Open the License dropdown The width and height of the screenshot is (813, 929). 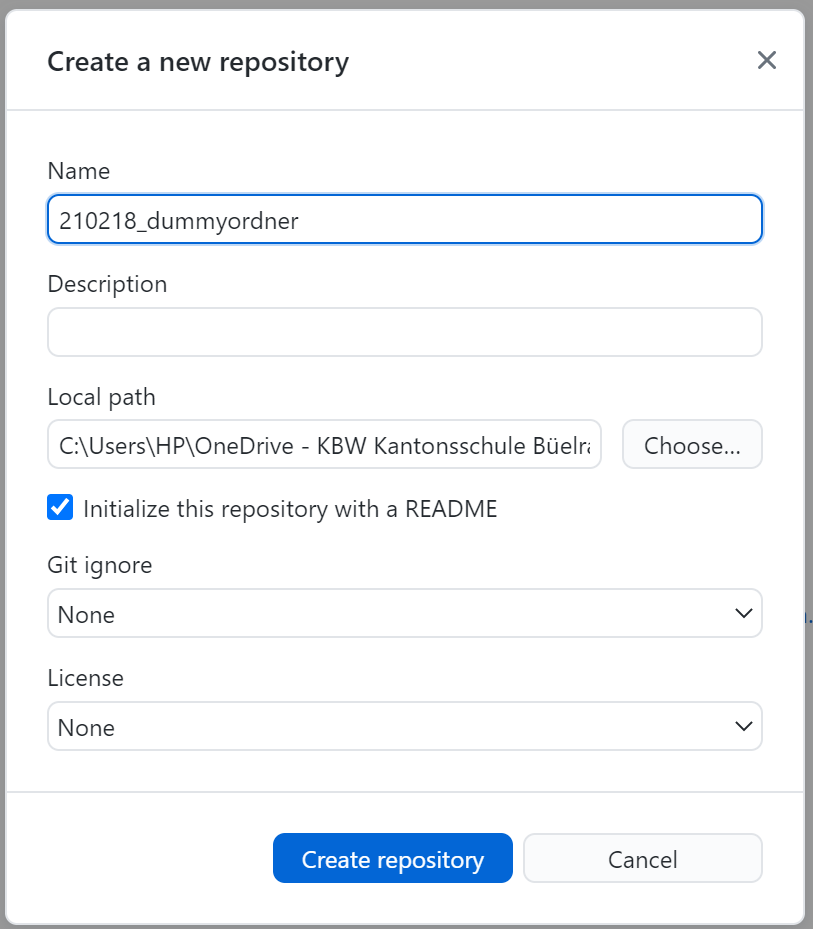(x=405, y=726)
